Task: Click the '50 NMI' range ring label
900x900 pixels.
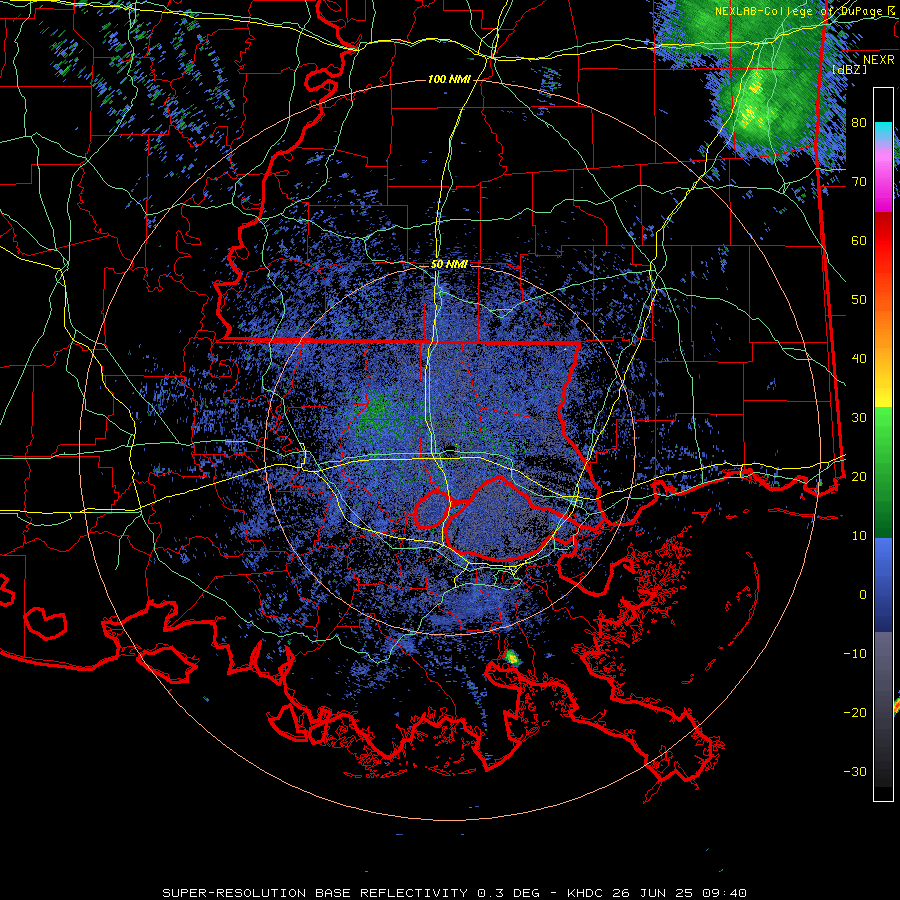Action: point(449,265)
